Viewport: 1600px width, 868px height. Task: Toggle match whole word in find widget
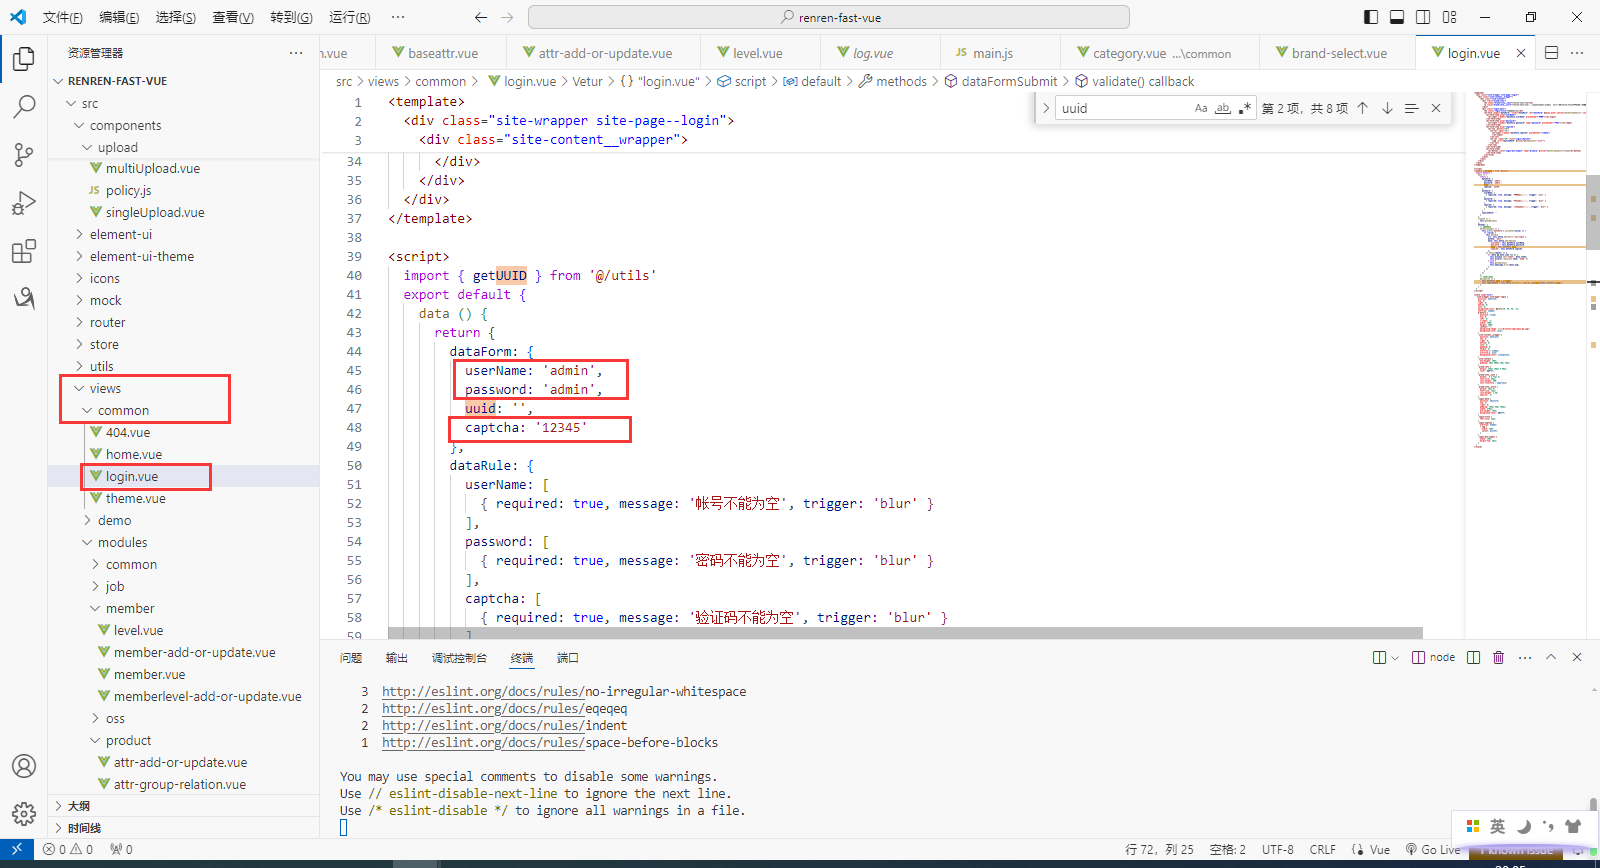pos(1223,108)
